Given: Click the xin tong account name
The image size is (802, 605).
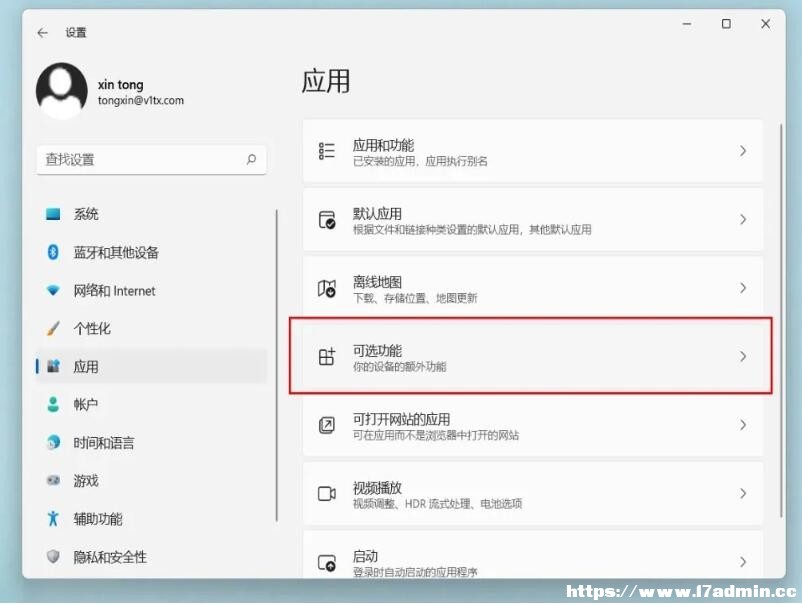Looking at the screenshot, I should pyautogui.click(x=121, y=84).
